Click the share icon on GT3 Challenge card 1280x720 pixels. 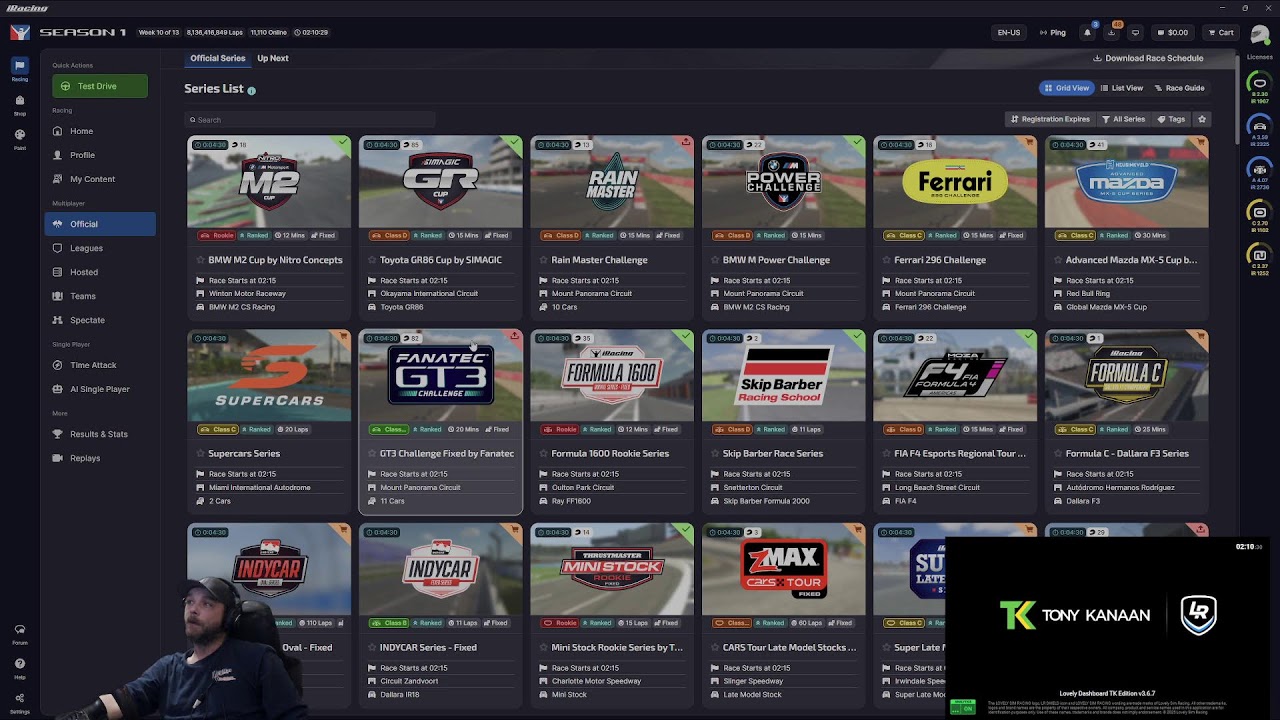tap(514, 336)
